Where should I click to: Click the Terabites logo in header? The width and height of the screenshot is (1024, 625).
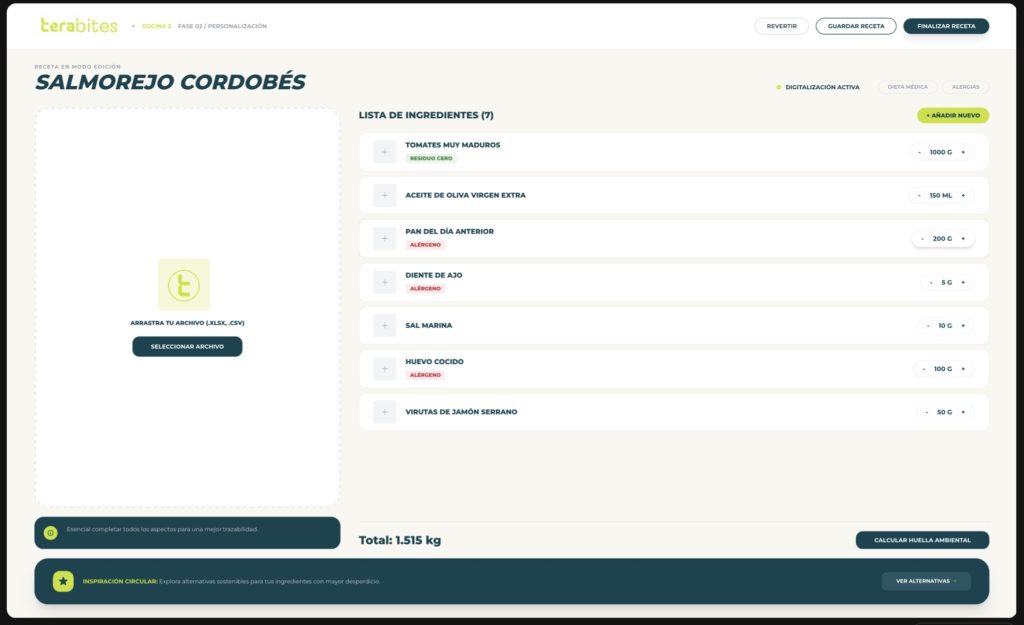pyautogui.click(x=79, y=26)
